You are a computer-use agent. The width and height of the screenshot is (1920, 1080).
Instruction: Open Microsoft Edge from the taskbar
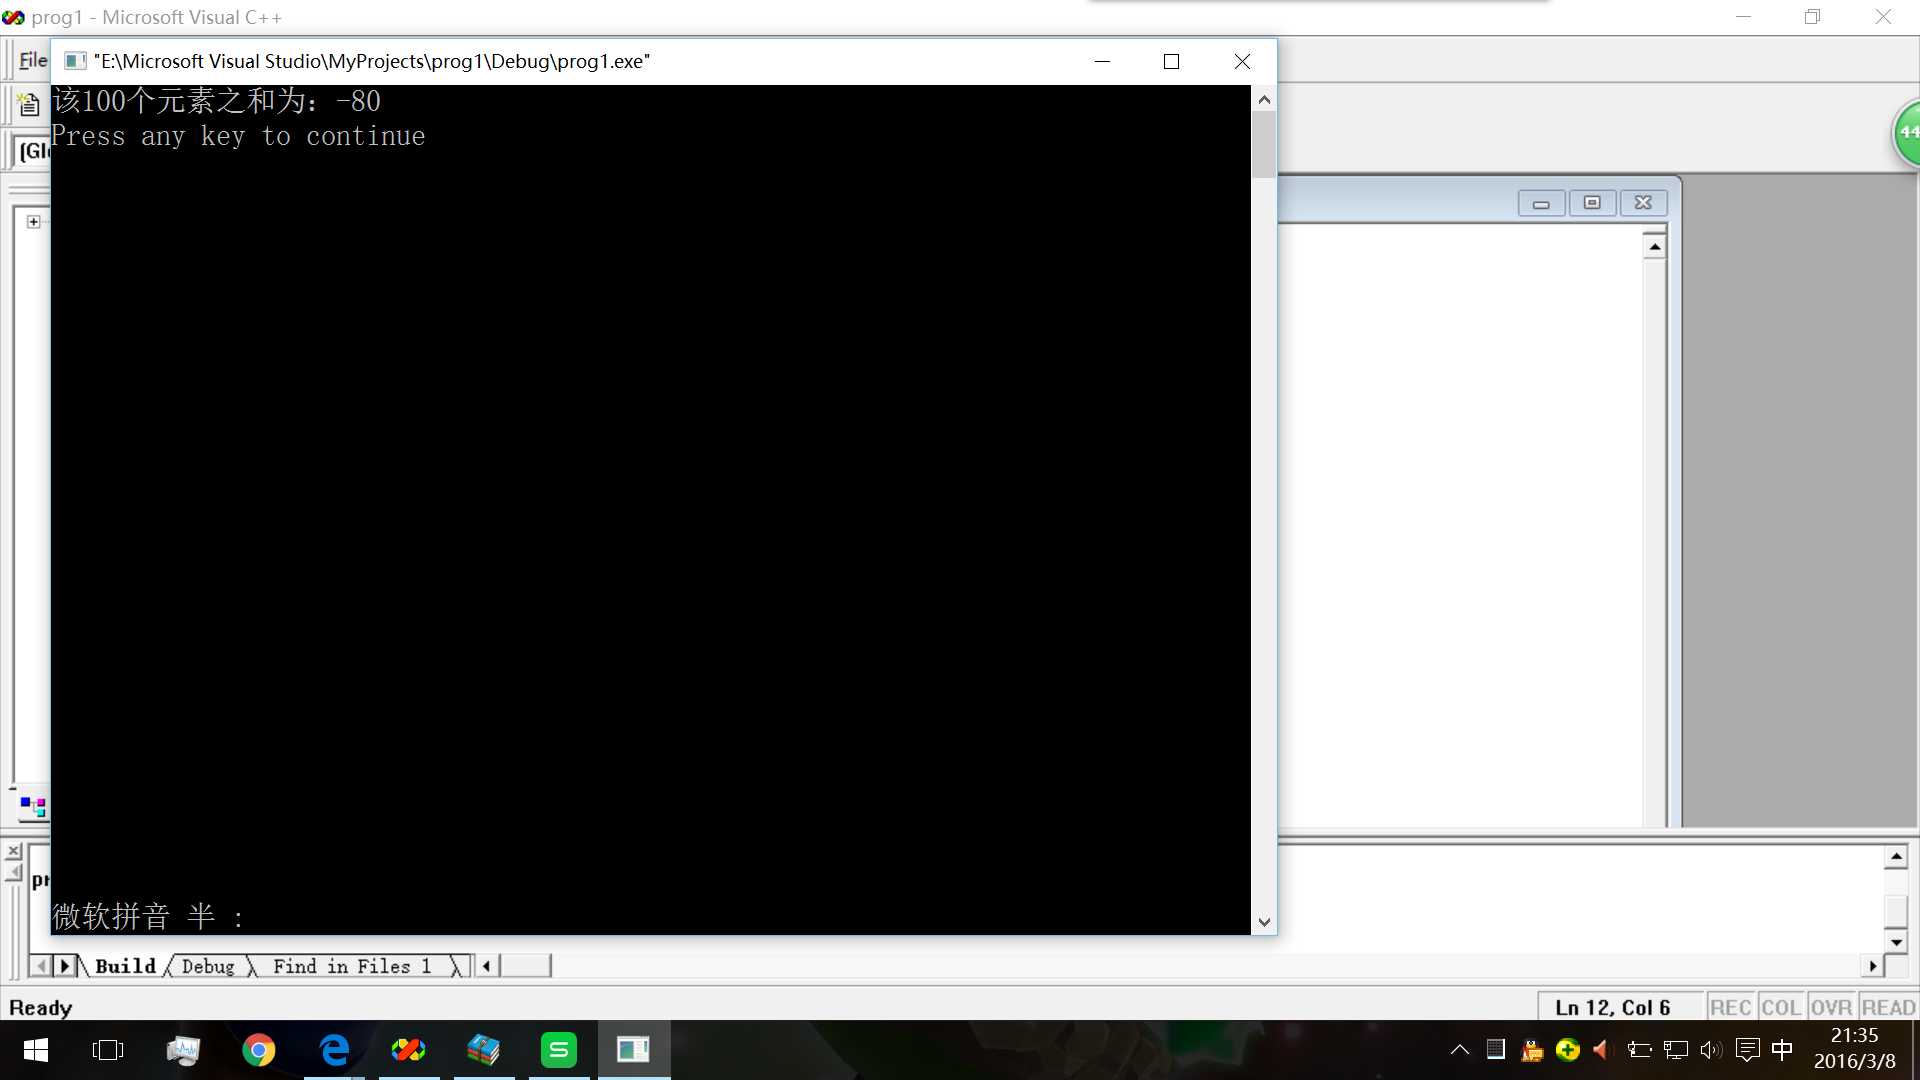(334, 1050)
